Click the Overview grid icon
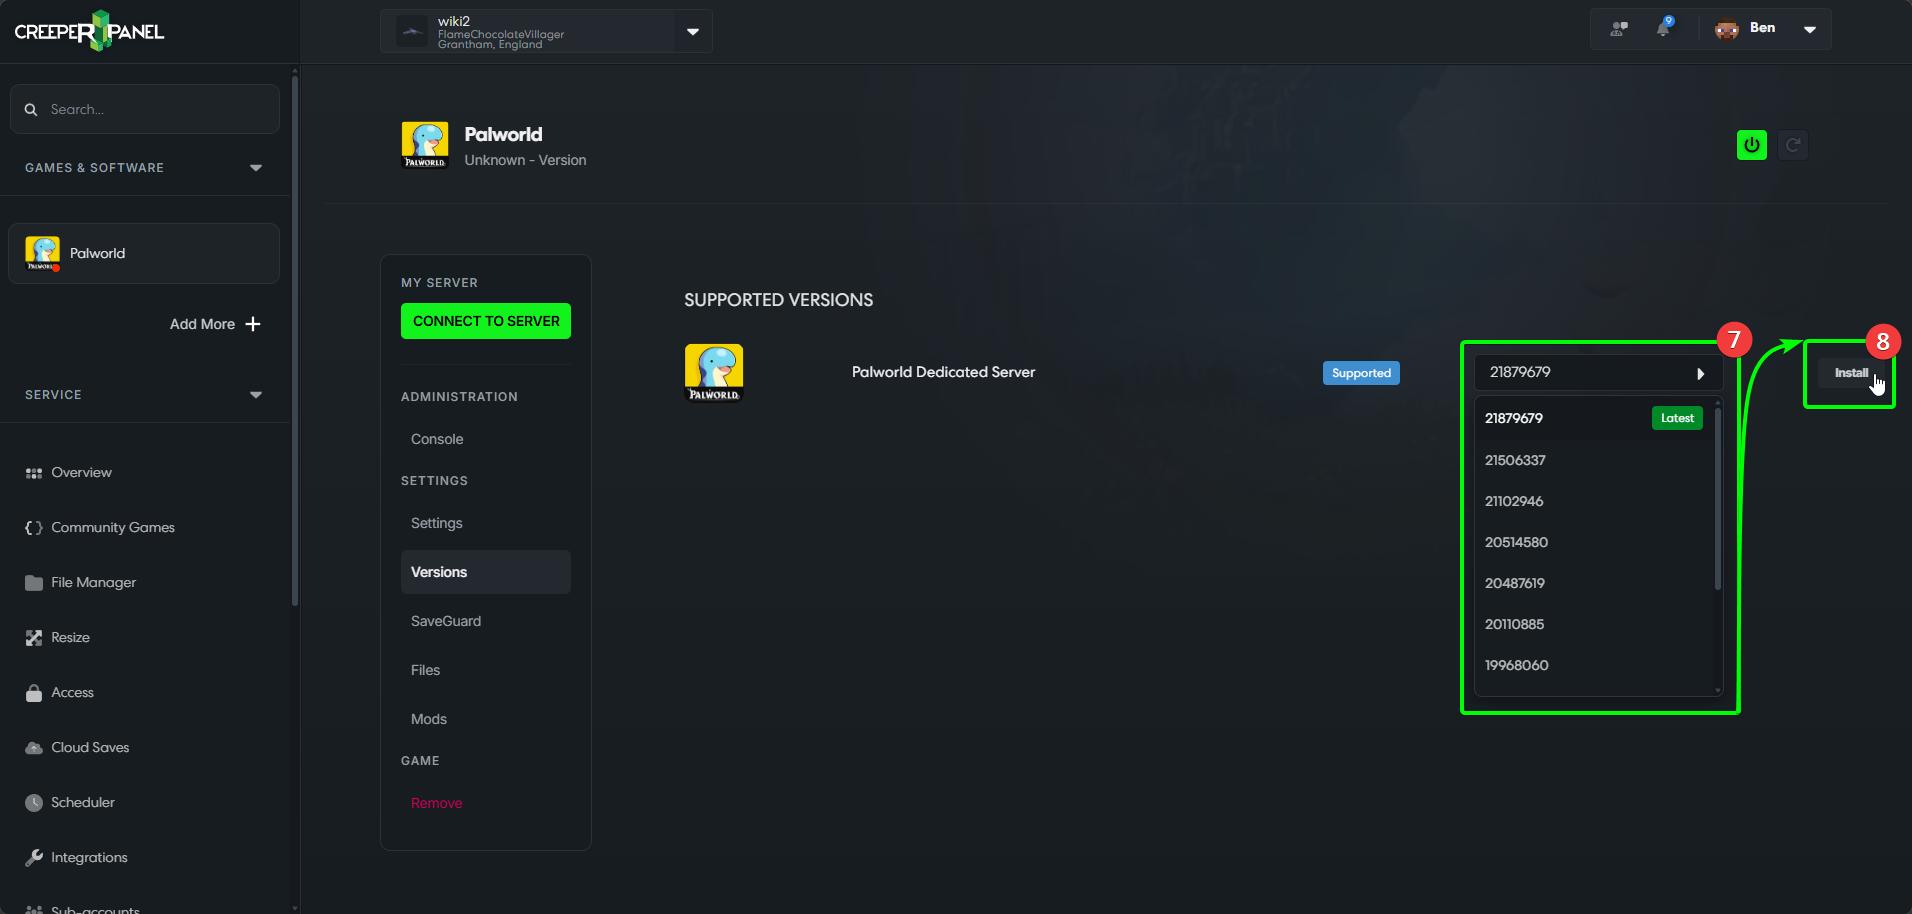This screenshot has height=914, width=1912. (33, 472)
